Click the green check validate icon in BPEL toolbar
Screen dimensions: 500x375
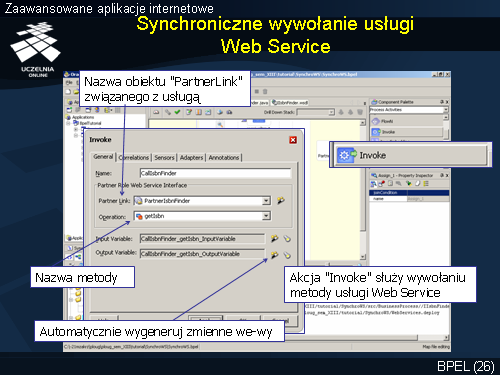click(177, 112)
